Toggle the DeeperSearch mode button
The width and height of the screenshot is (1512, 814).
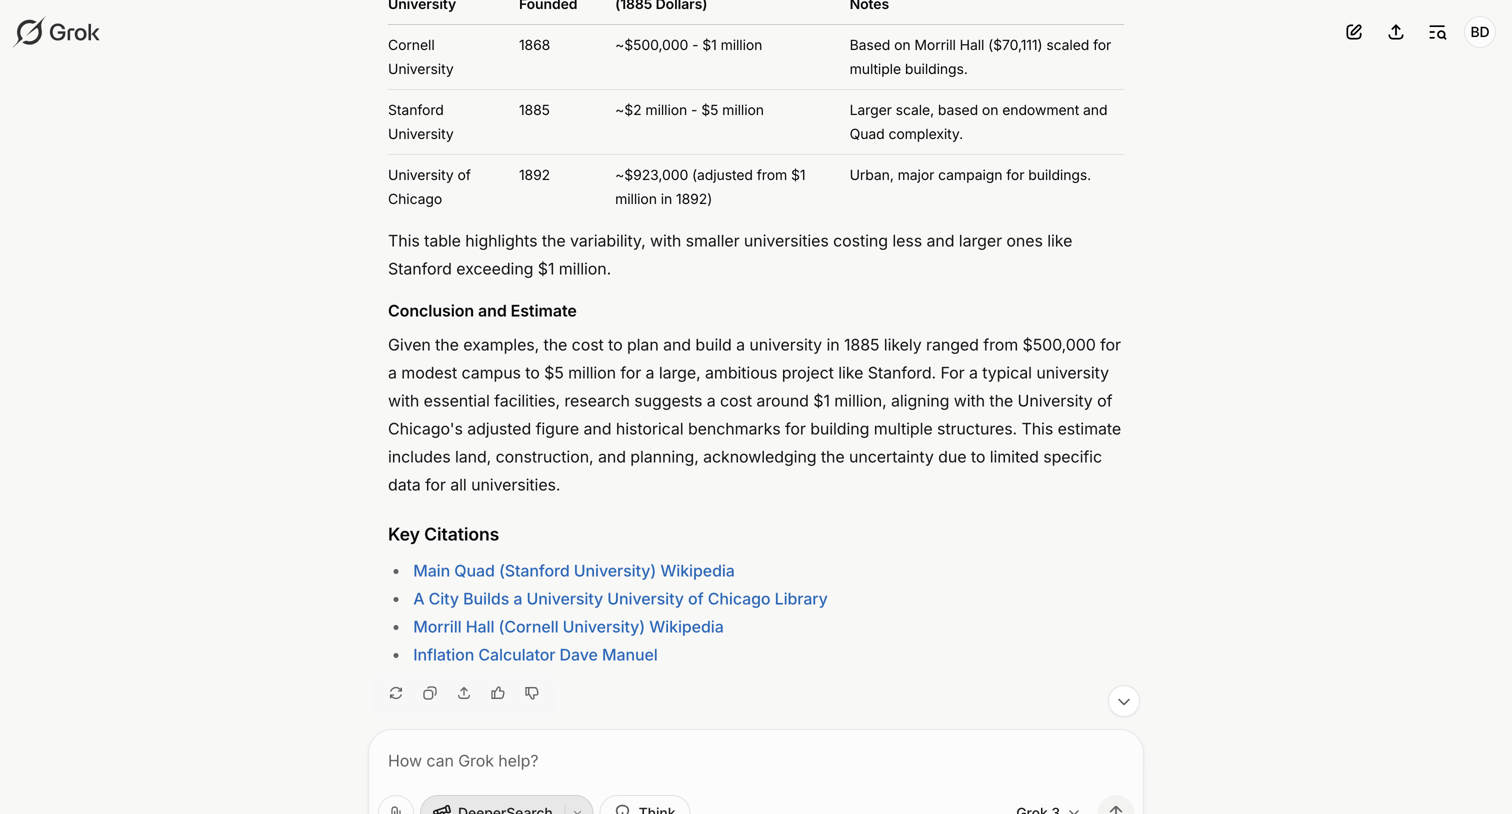tap(494, 807)
